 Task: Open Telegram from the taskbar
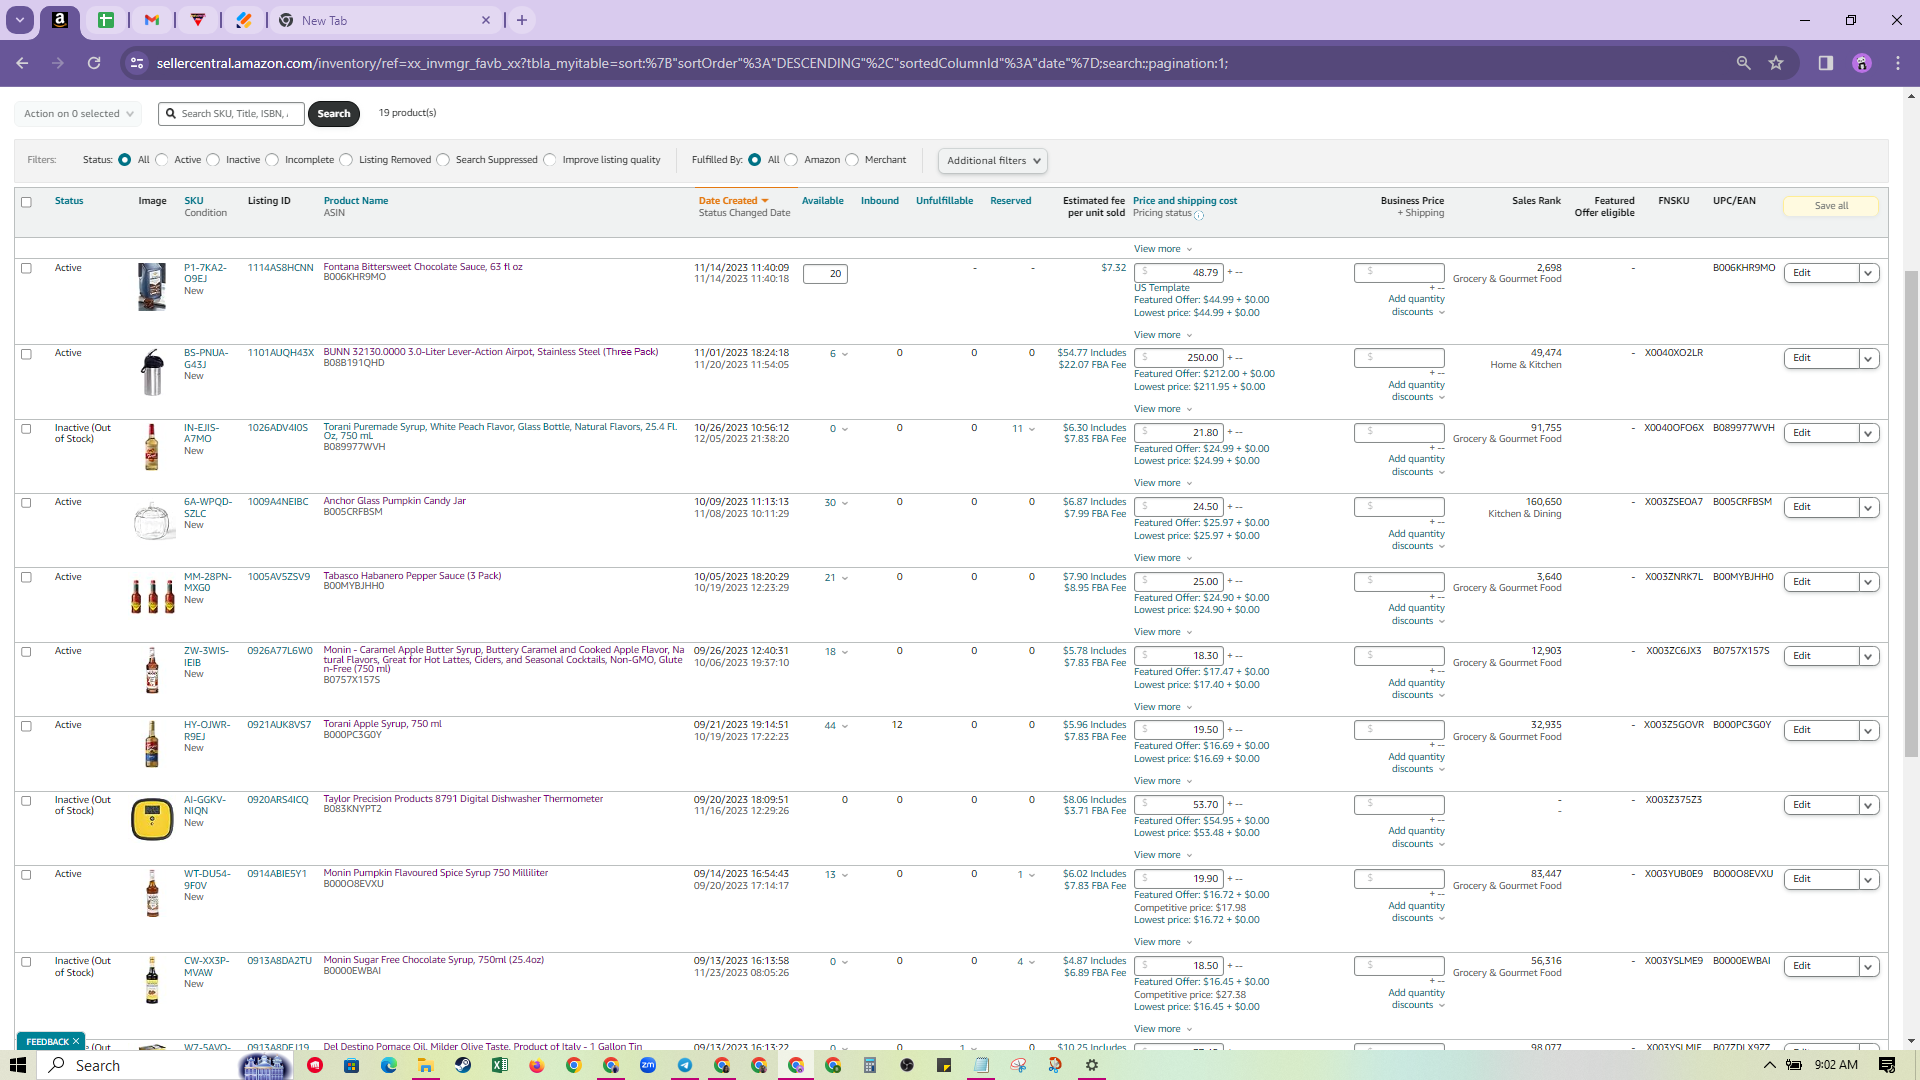[x=685, y=1065]
